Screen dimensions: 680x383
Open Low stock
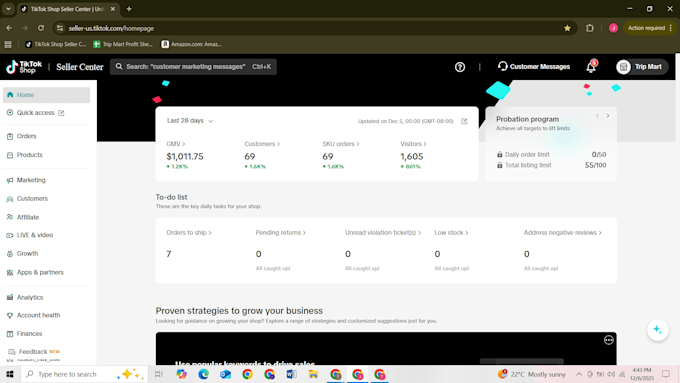point(451,233)
